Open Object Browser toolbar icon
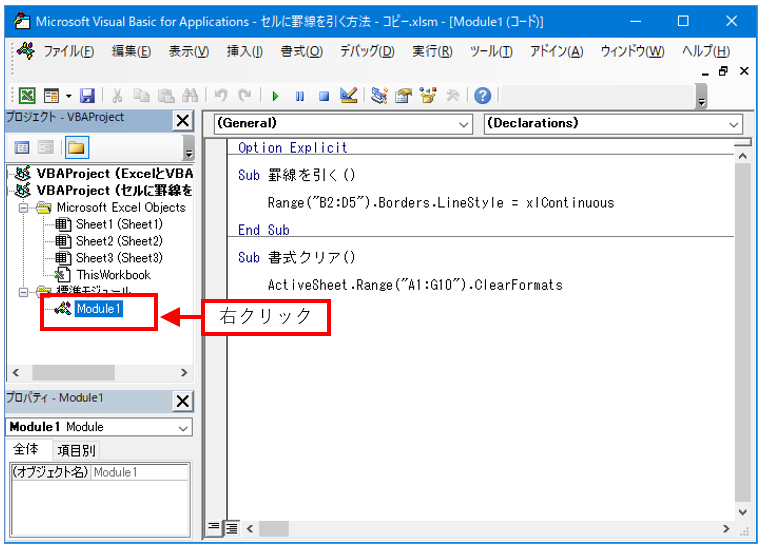 (x=428, y=95)
